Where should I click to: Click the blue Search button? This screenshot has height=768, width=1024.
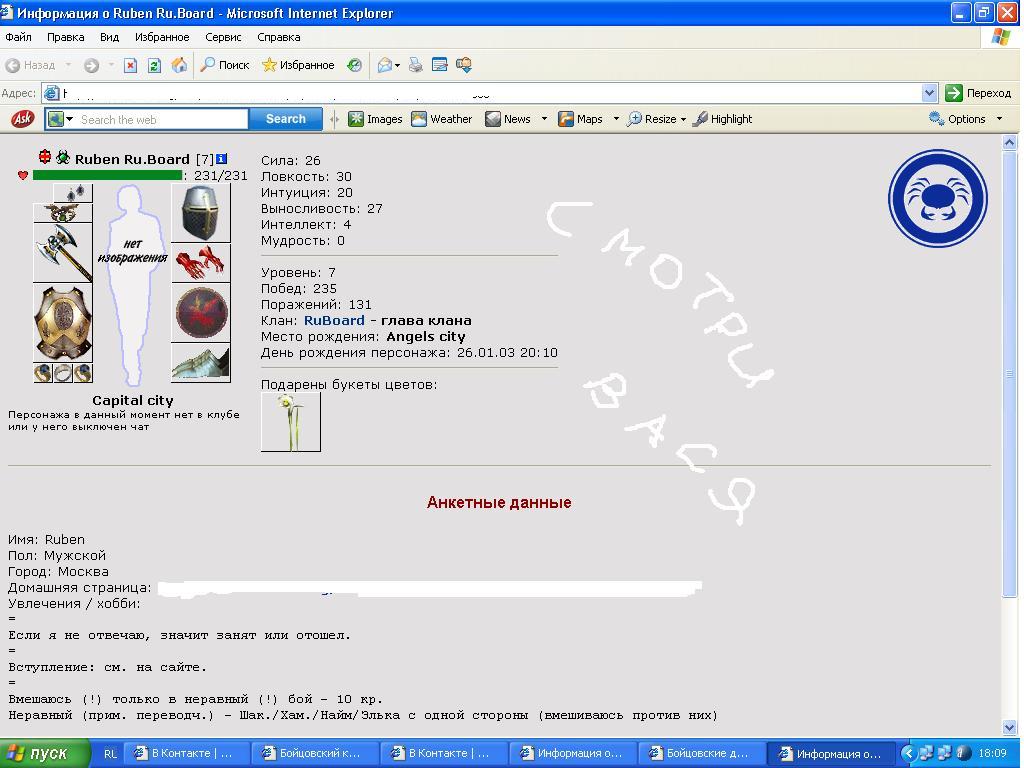pyautogui.click(x=285, y=119)
